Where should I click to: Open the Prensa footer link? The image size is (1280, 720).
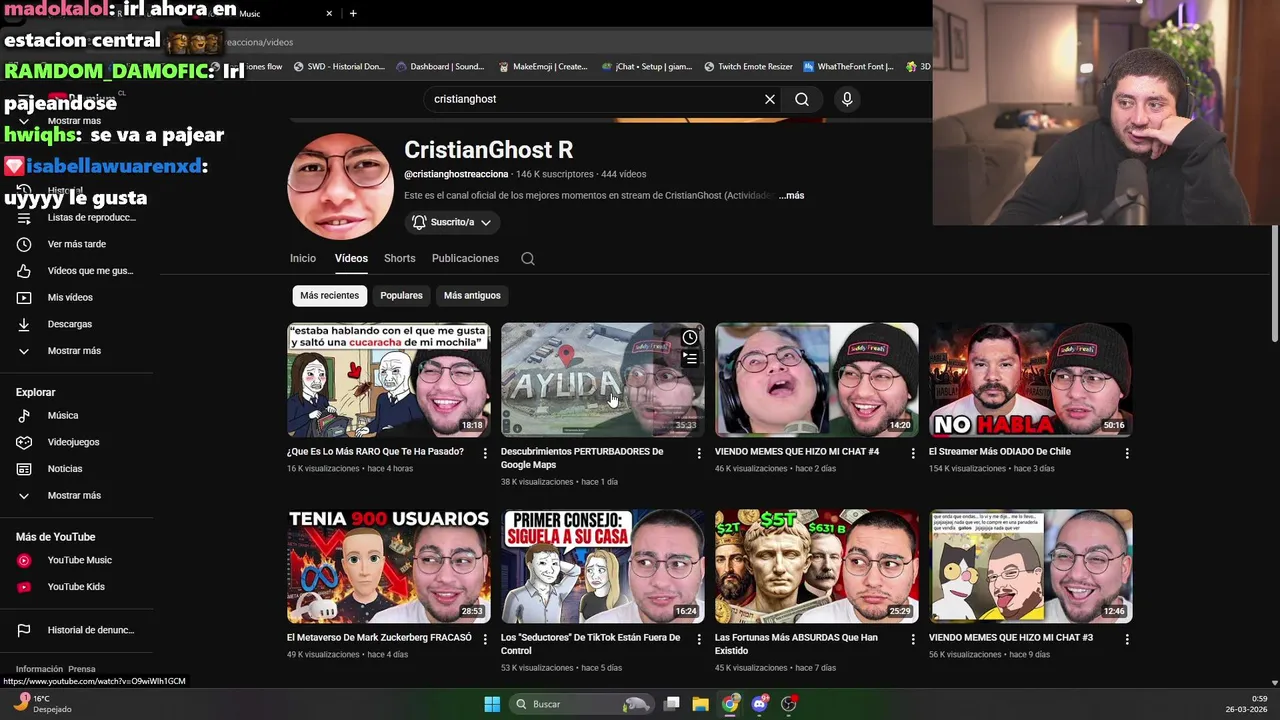pyautogui.click(x=82, y=669)
